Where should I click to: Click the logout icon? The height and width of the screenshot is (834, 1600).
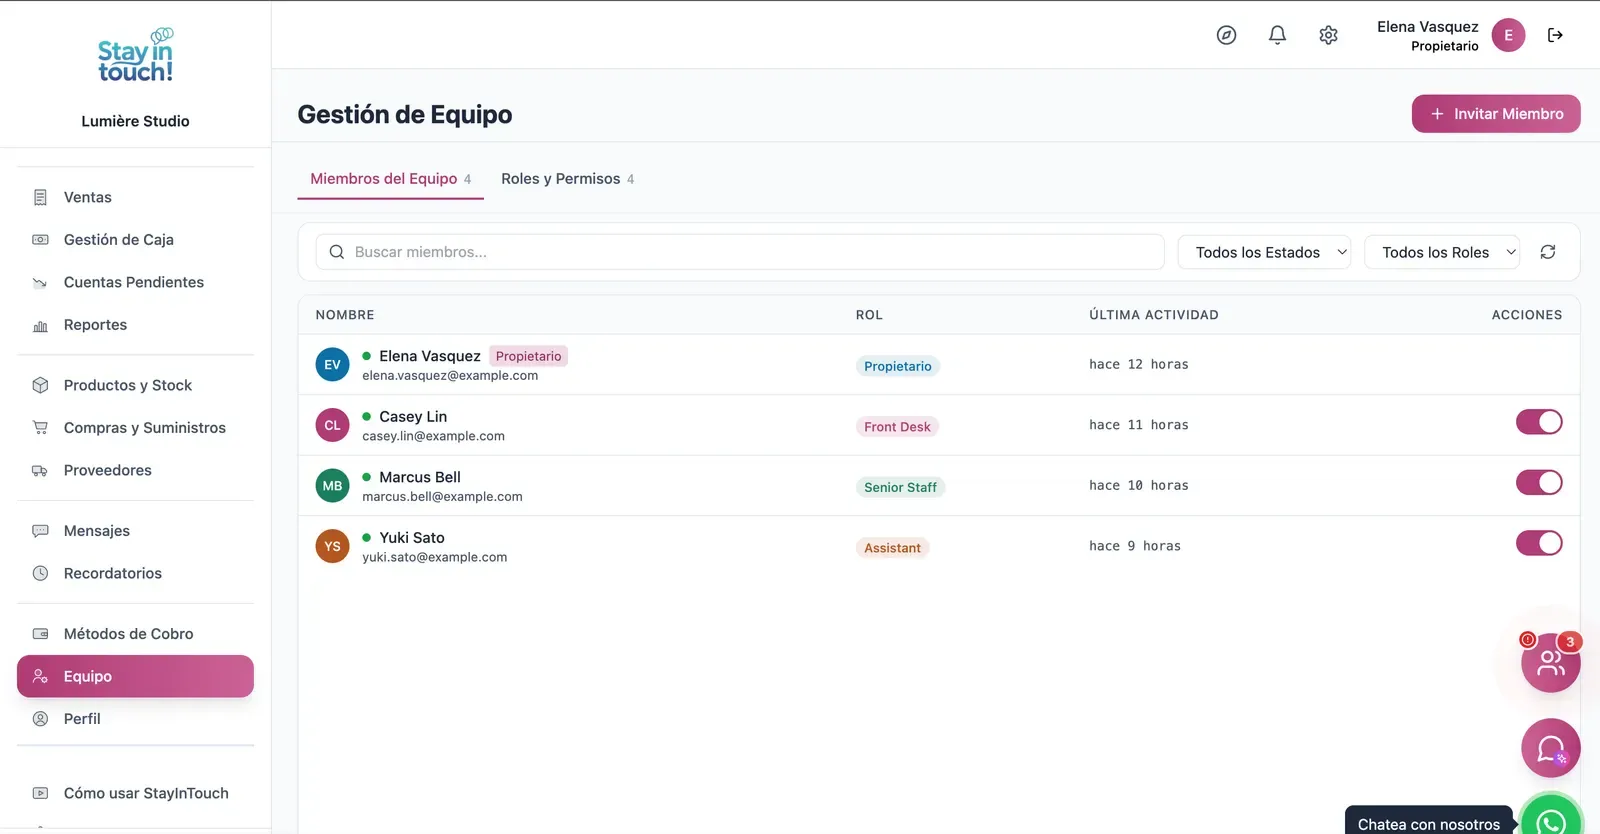tap(1555, 35)
